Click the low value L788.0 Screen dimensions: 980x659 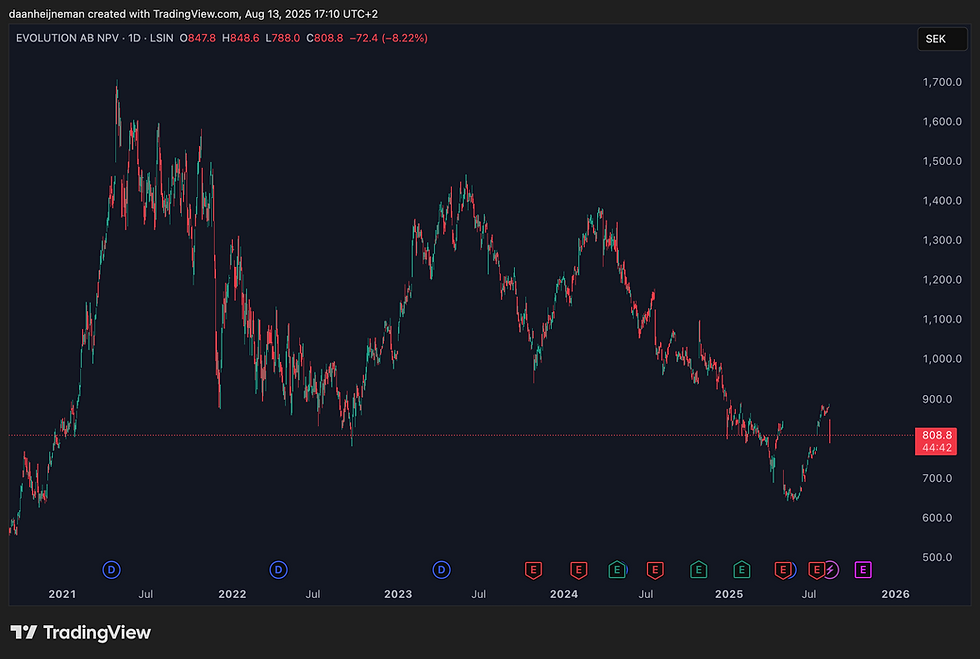point(282,38)
